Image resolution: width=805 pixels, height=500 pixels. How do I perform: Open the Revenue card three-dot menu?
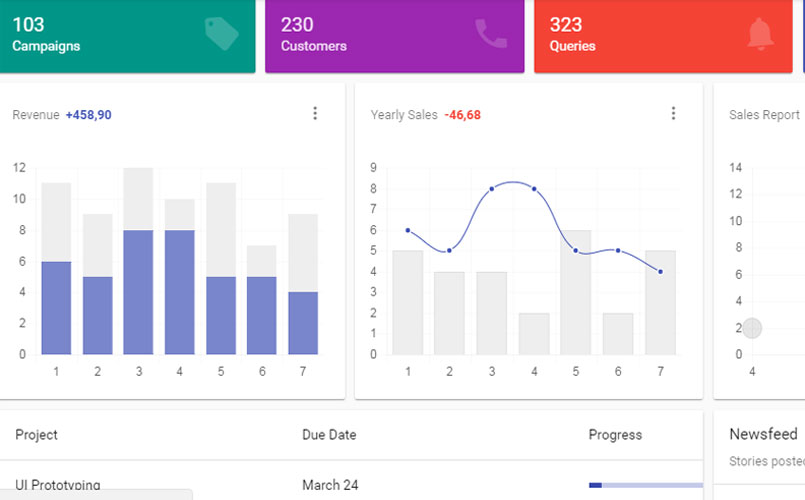[315, 114]
